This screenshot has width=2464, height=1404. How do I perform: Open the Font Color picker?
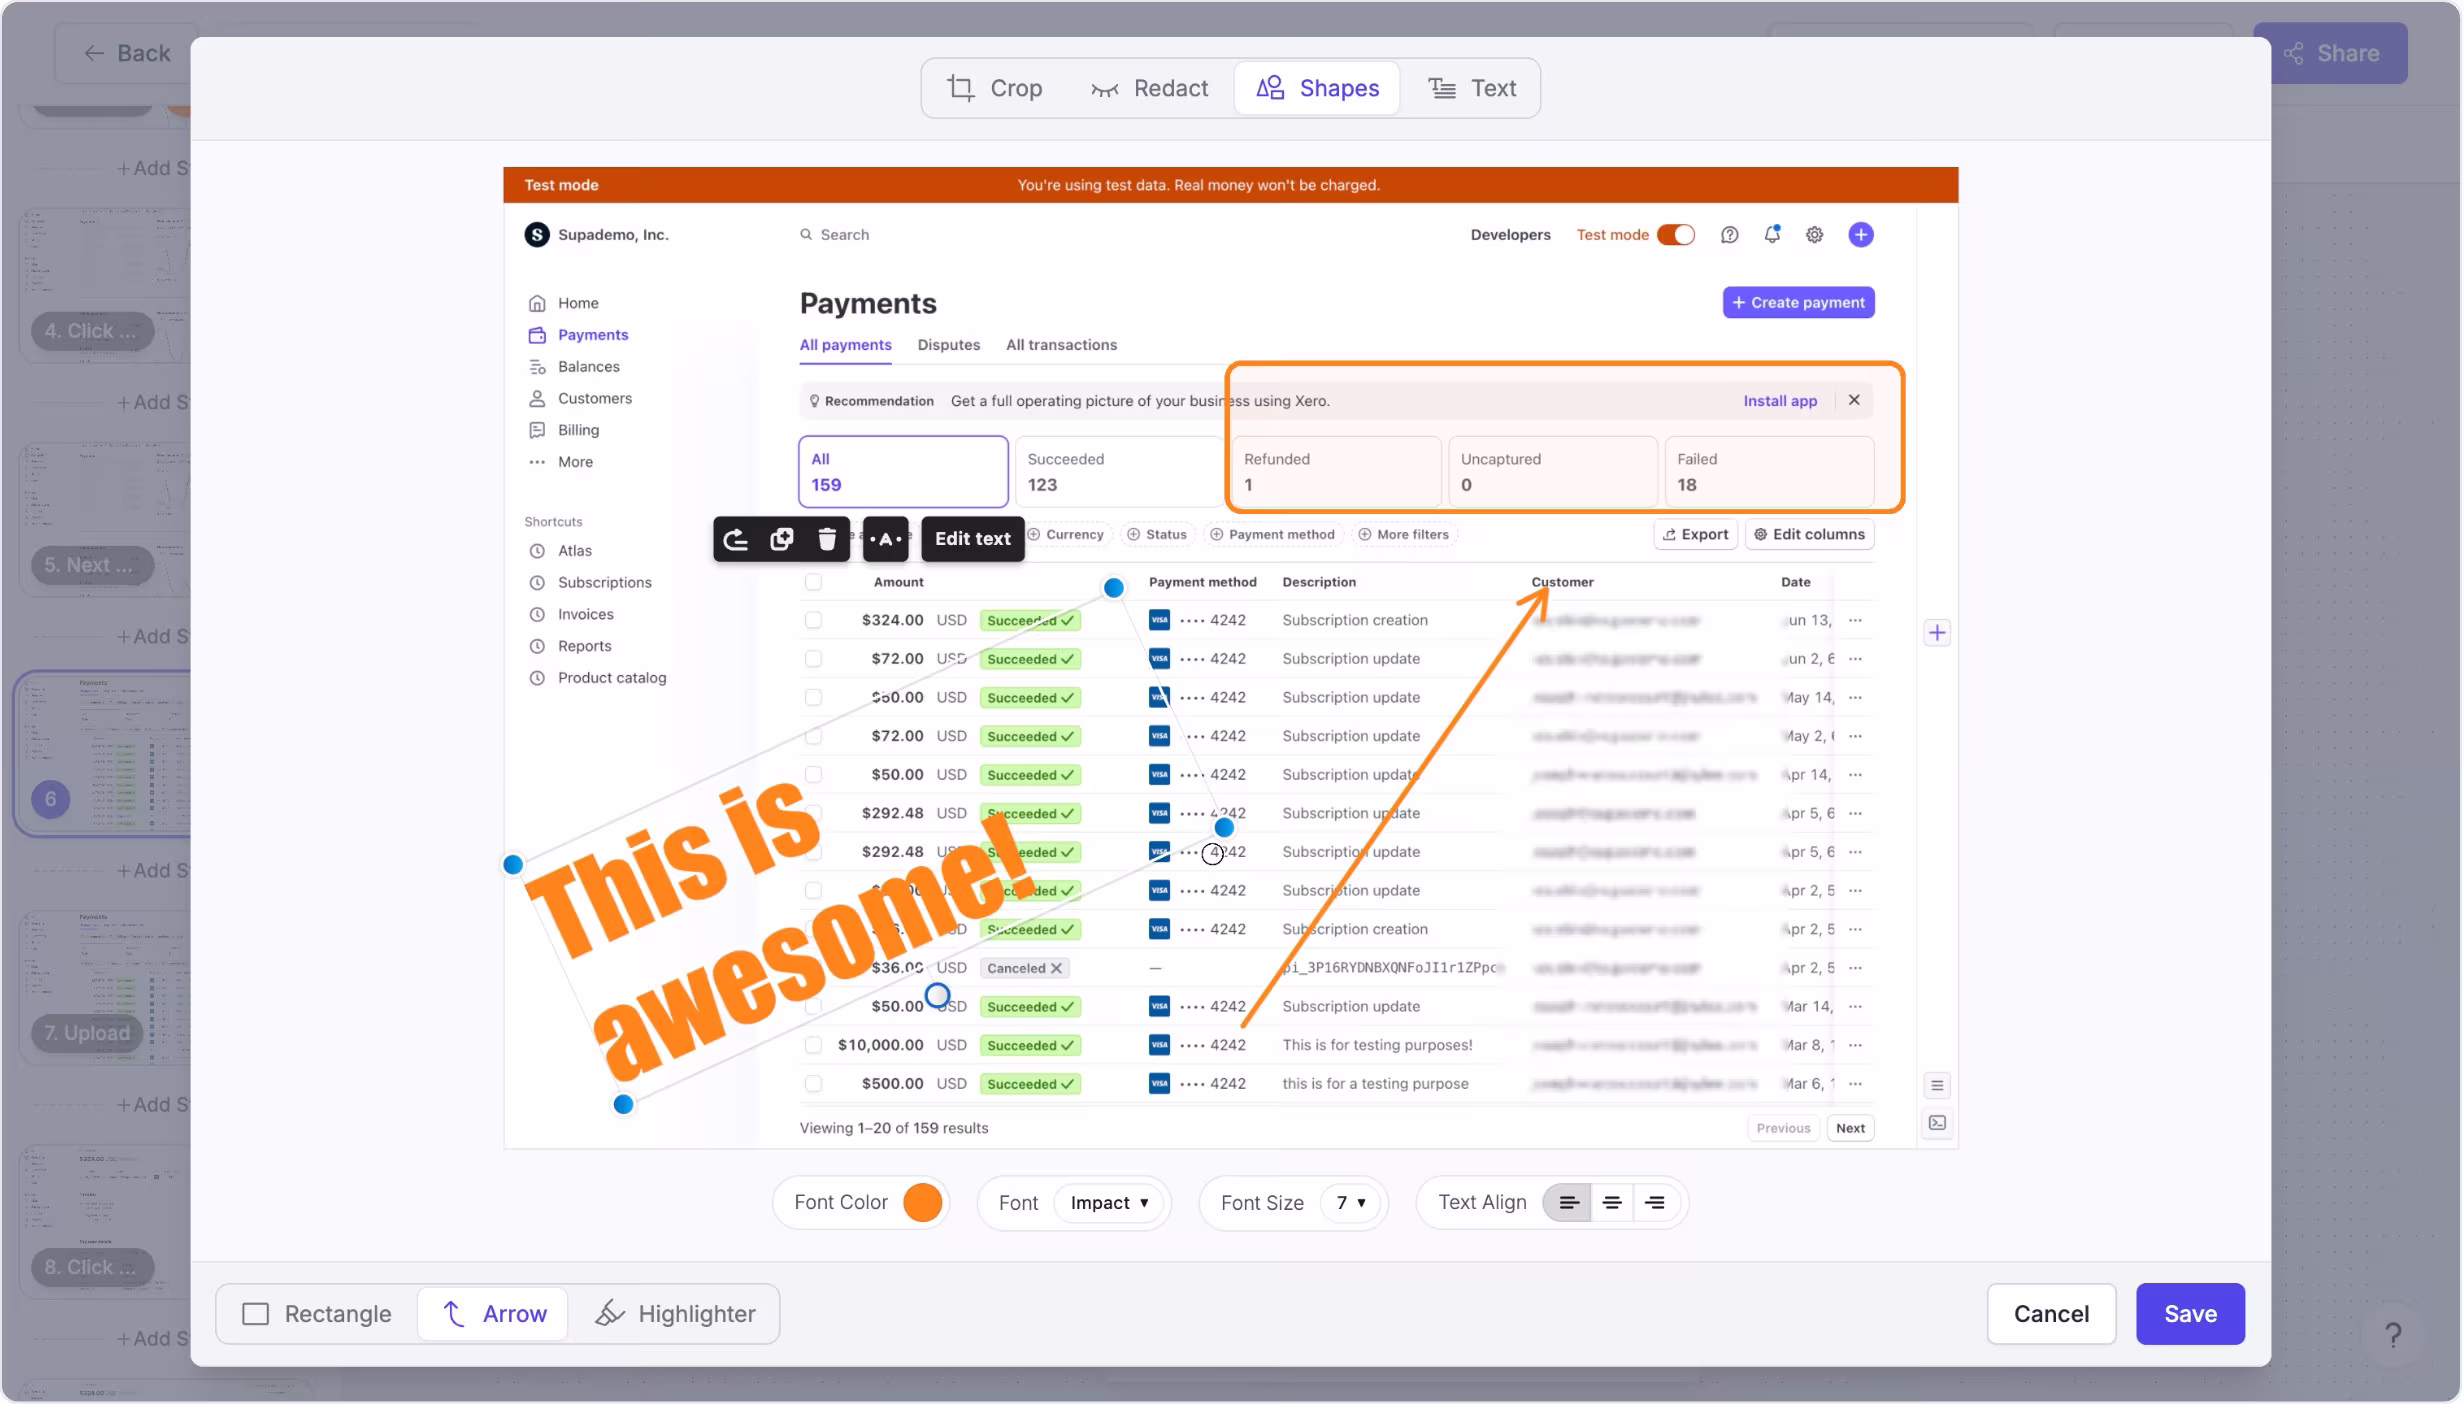point(923,1203)
